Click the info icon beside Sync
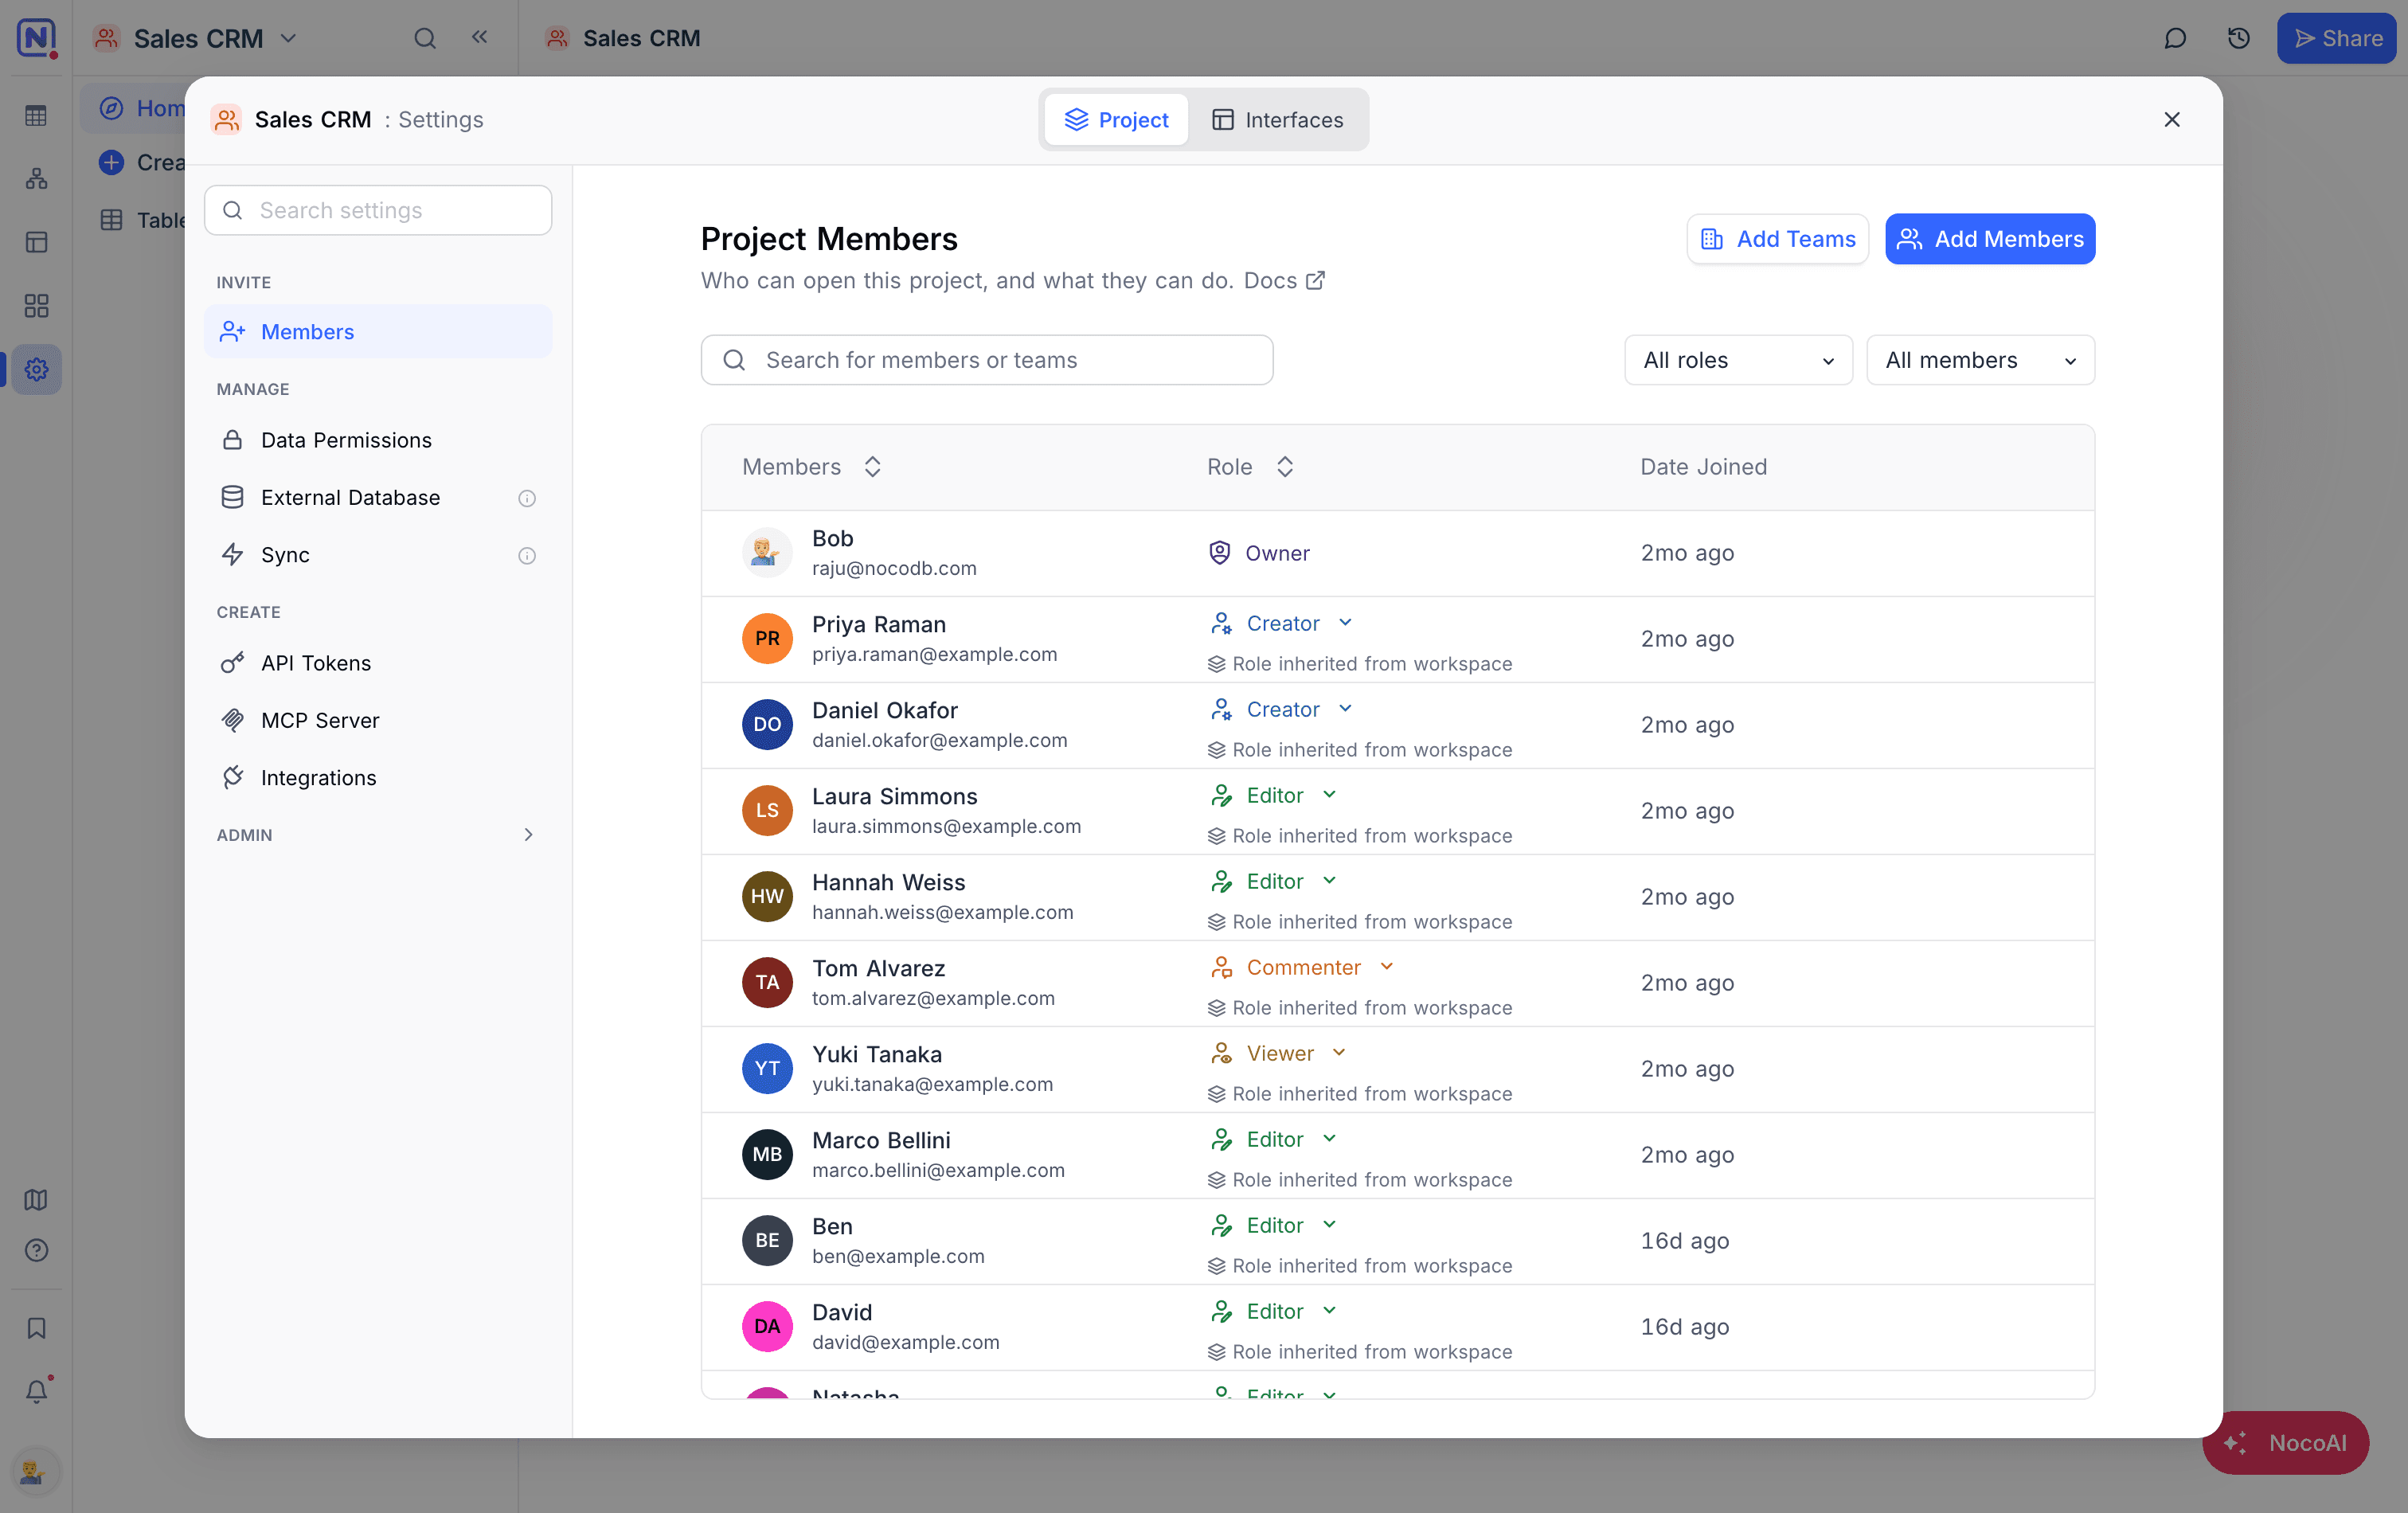 click(527, 555)
